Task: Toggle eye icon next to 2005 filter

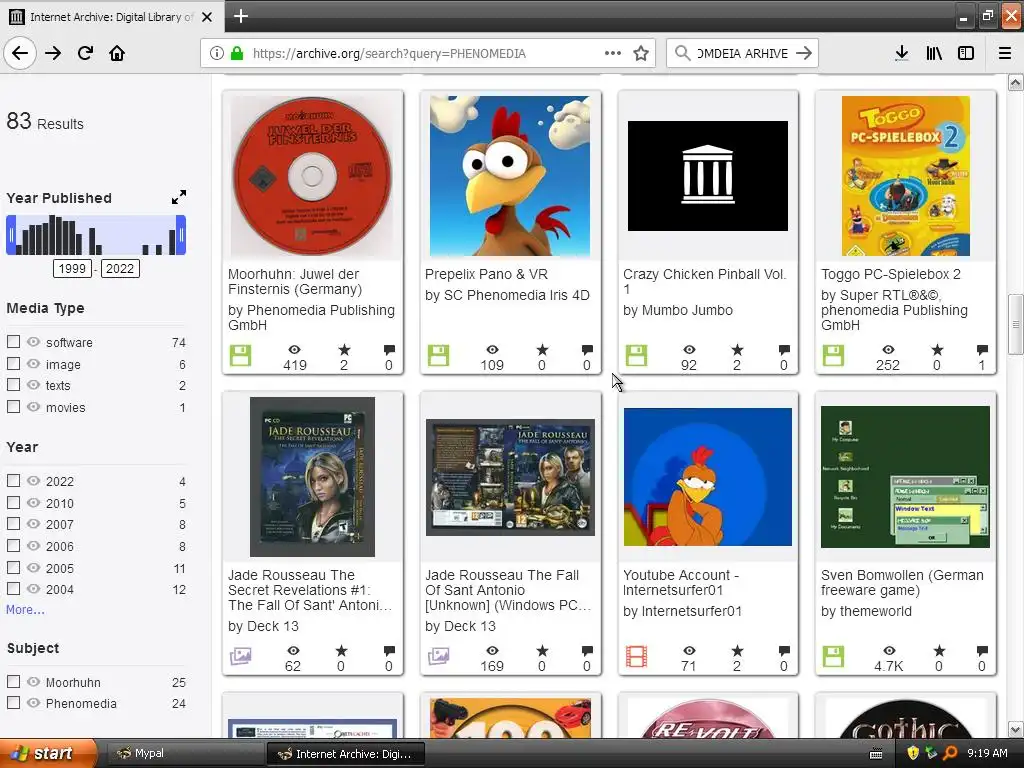Action: coord(33,568)
